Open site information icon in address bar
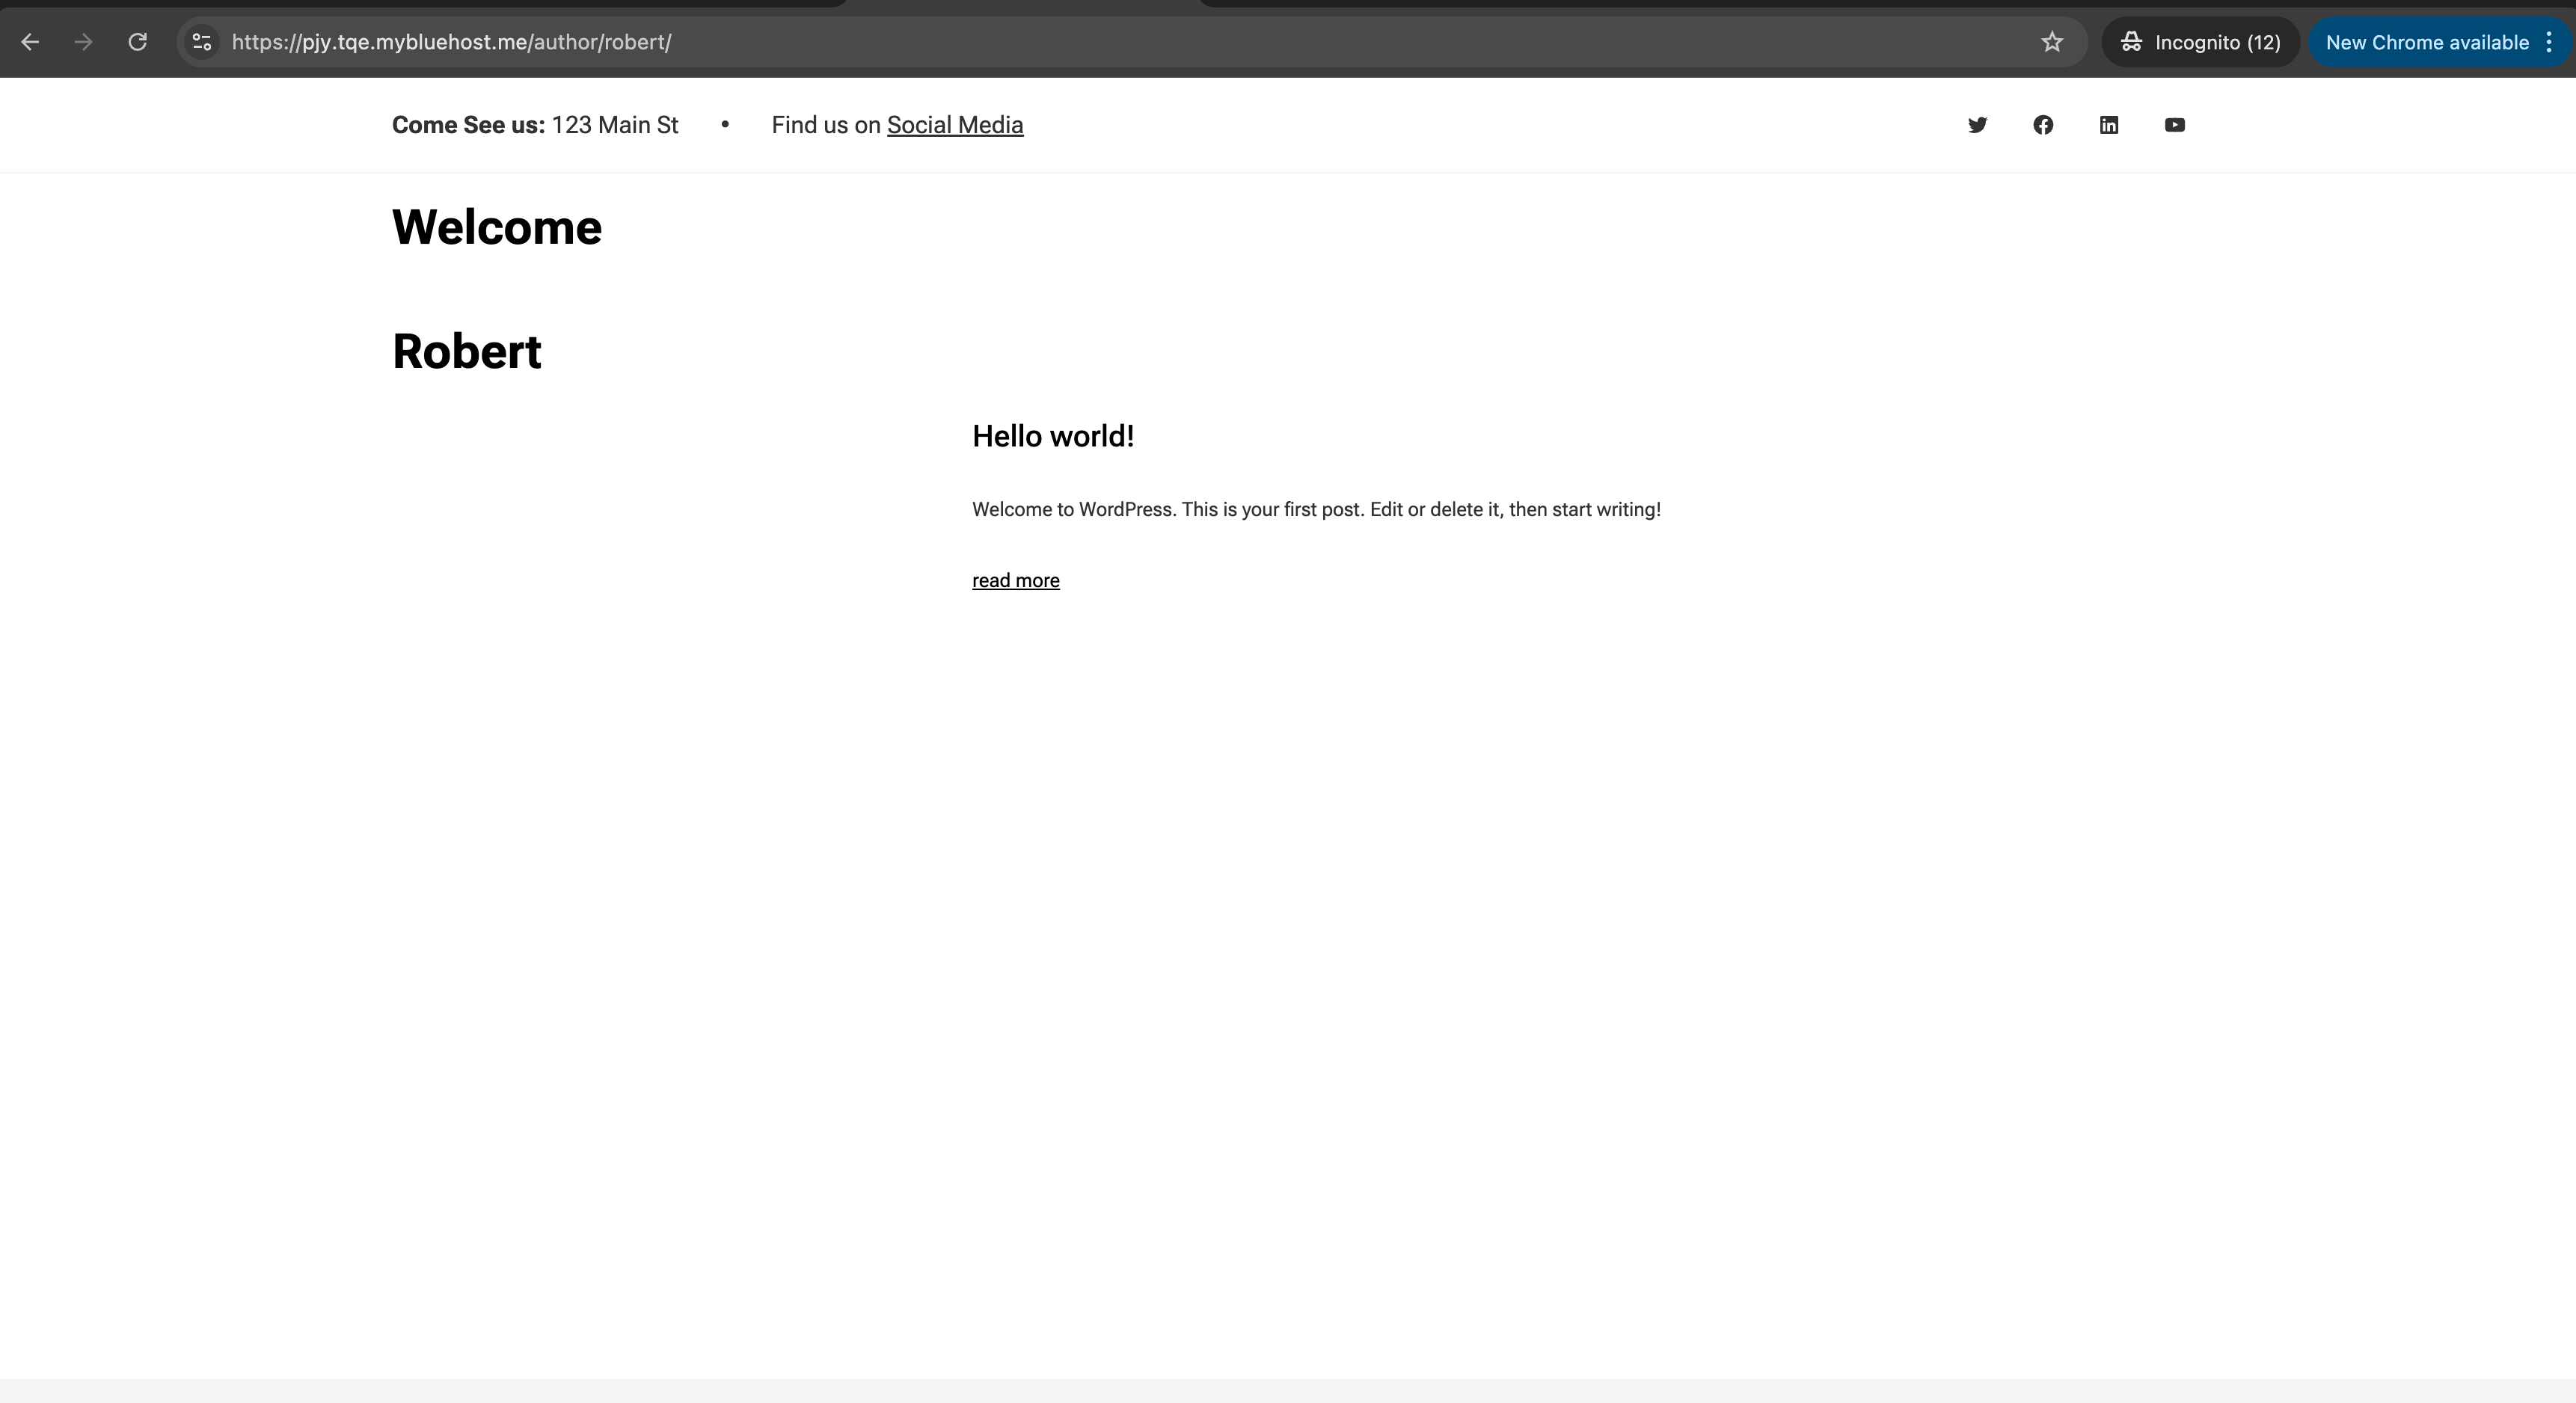 202,42
